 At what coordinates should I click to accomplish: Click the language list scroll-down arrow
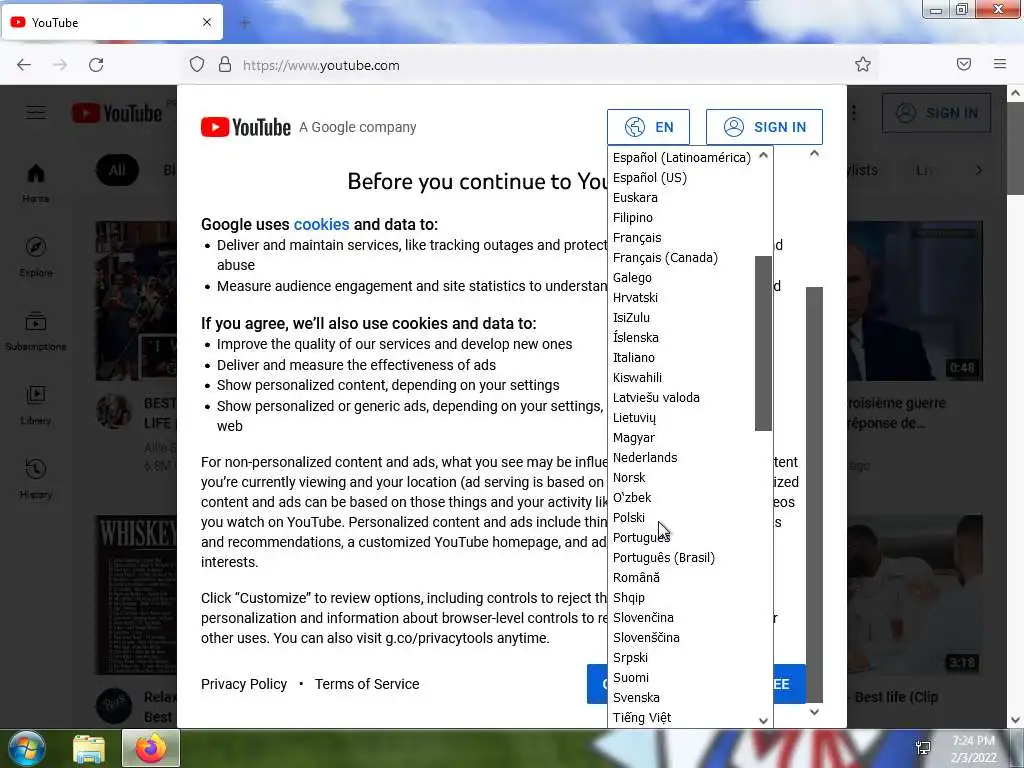coord(763,720)
